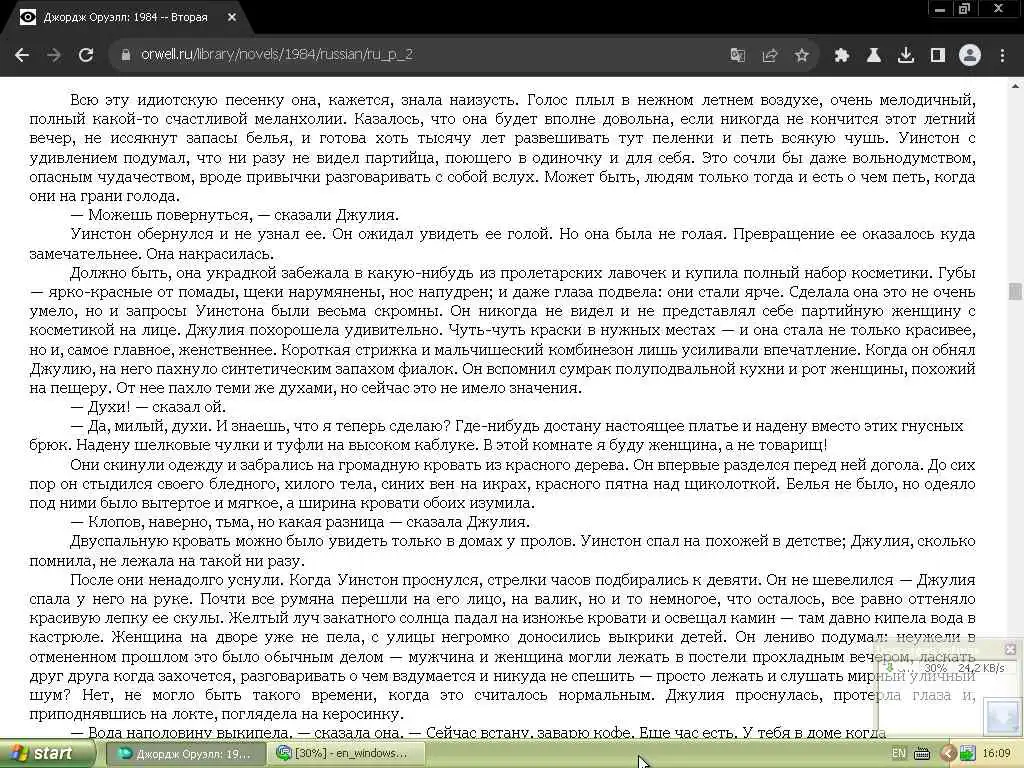Screen dimensions: 1024x768
Task: Bookmark this page with the star
Action: (x=802, y=56)
